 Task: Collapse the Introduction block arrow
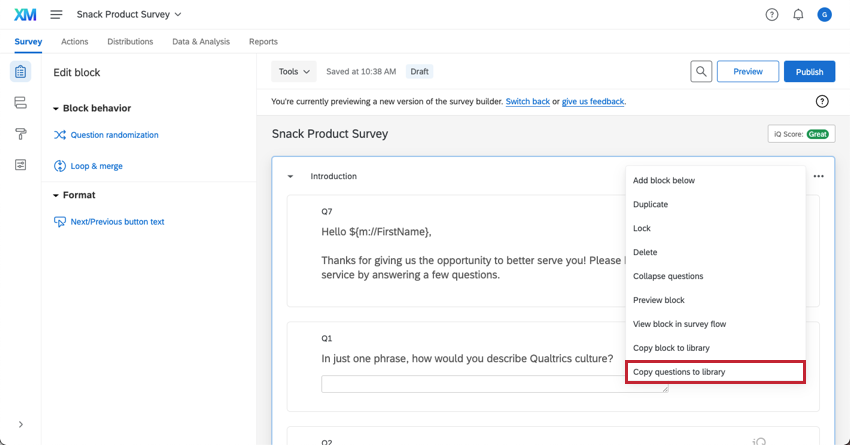(x=290, y=177)
